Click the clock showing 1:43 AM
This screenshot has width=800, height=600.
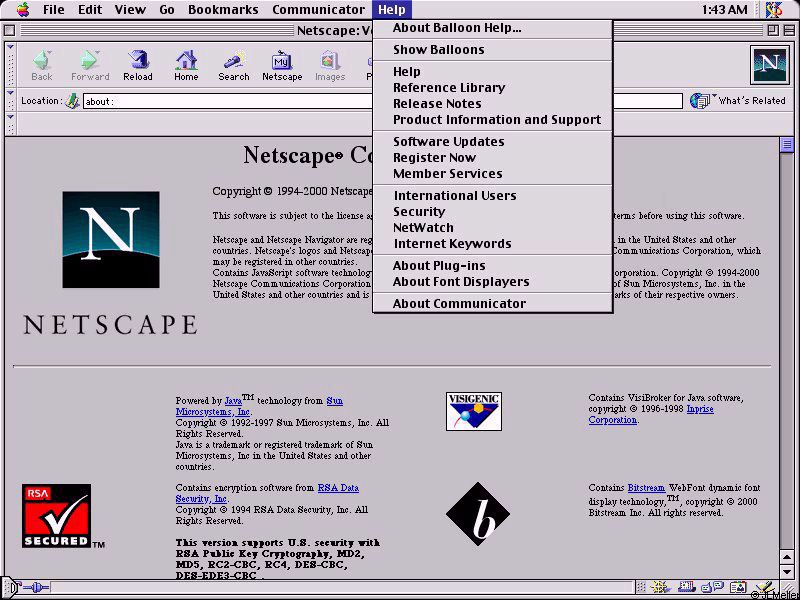click(724, 9)
